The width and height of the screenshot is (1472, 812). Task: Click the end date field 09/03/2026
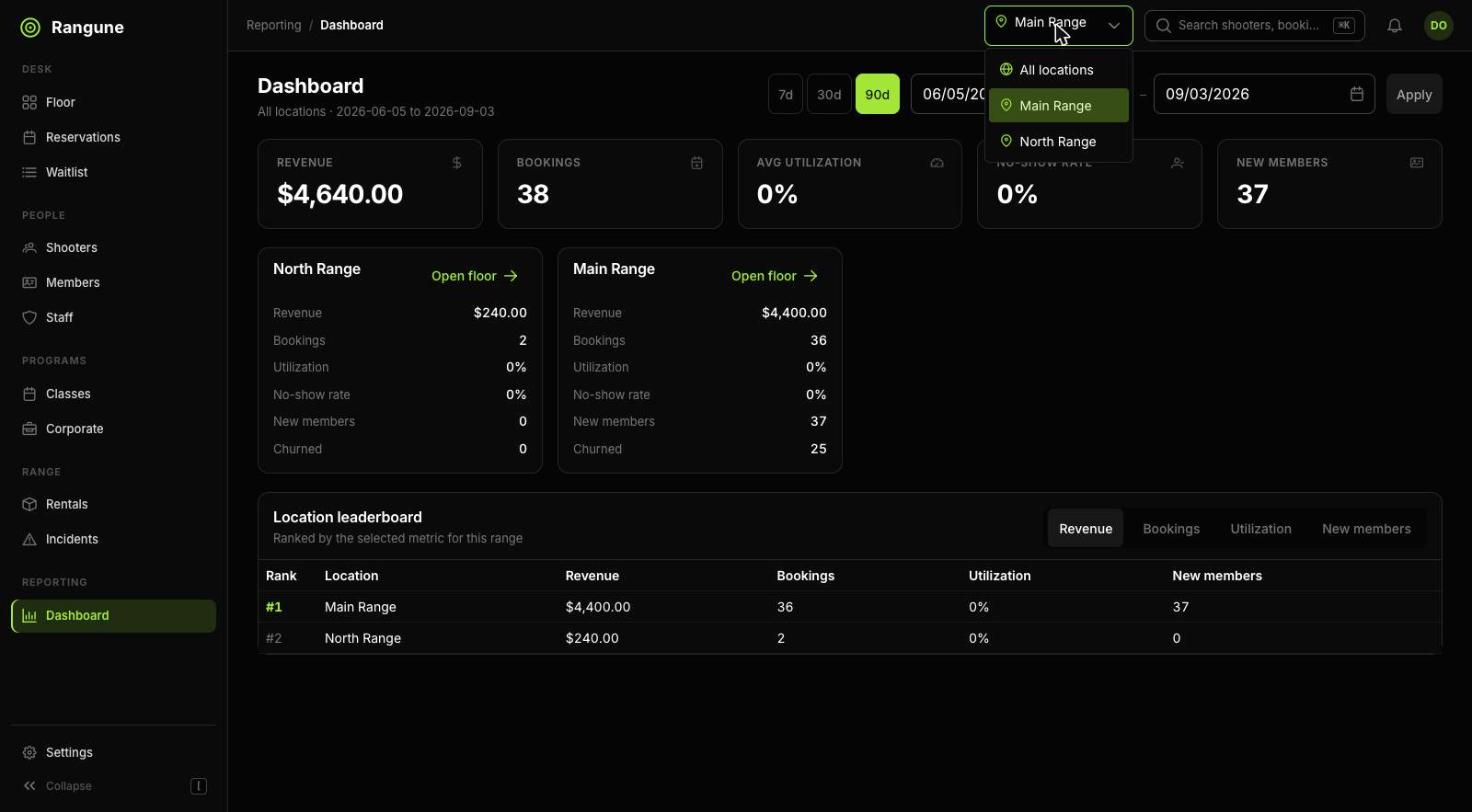click(1264, 94)
